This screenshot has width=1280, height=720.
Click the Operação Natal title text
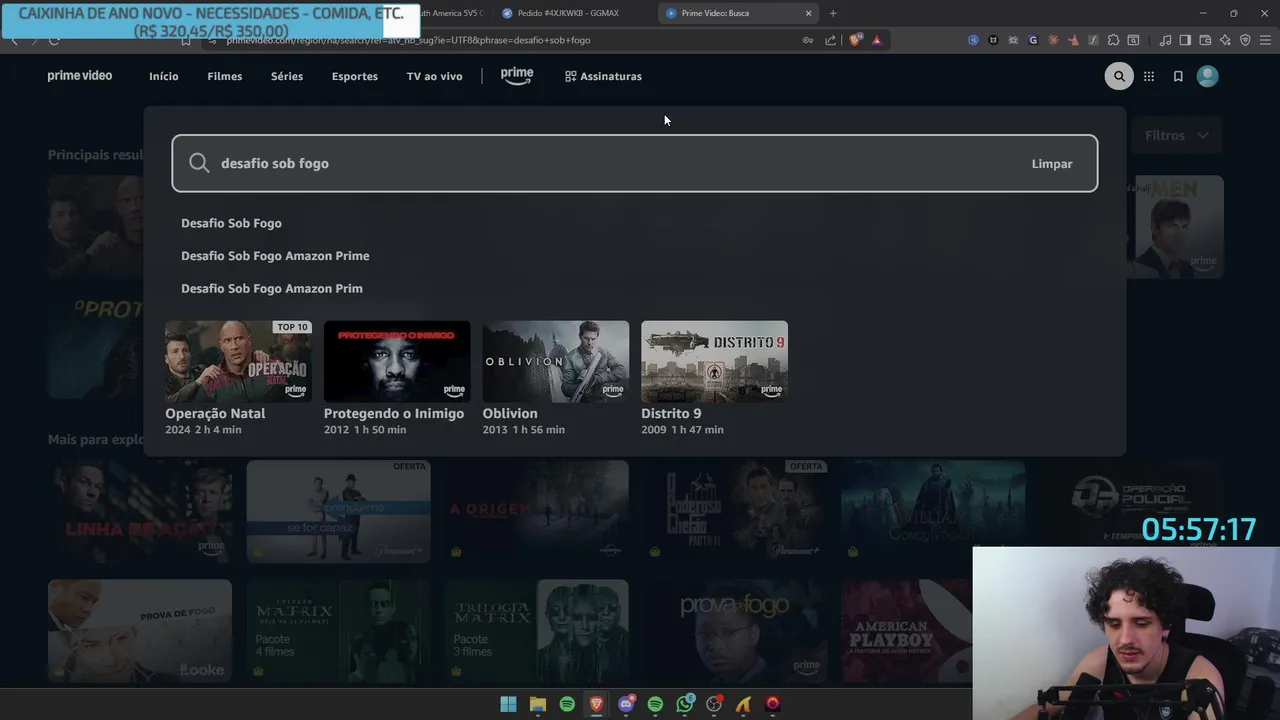pyautogui.click(x=215, y=413)
